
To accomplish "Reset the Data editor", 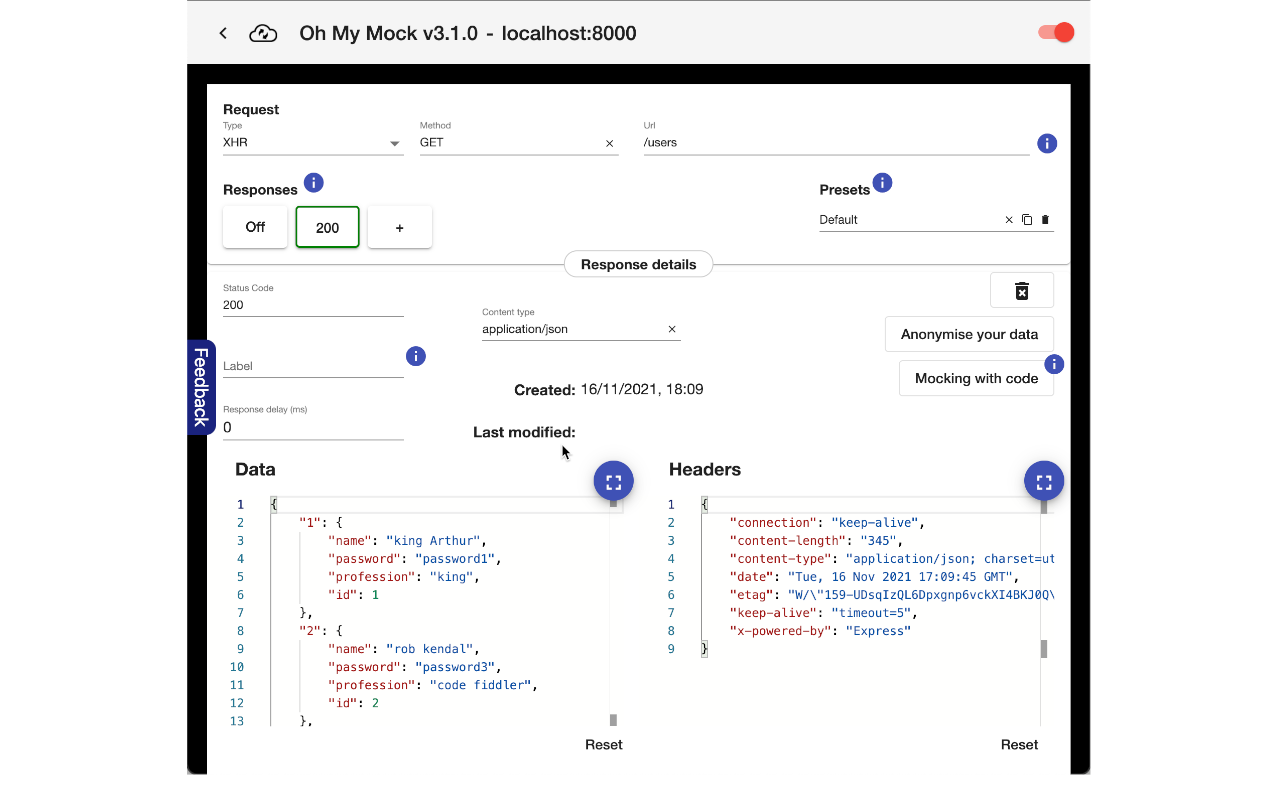I will (604, 744).
